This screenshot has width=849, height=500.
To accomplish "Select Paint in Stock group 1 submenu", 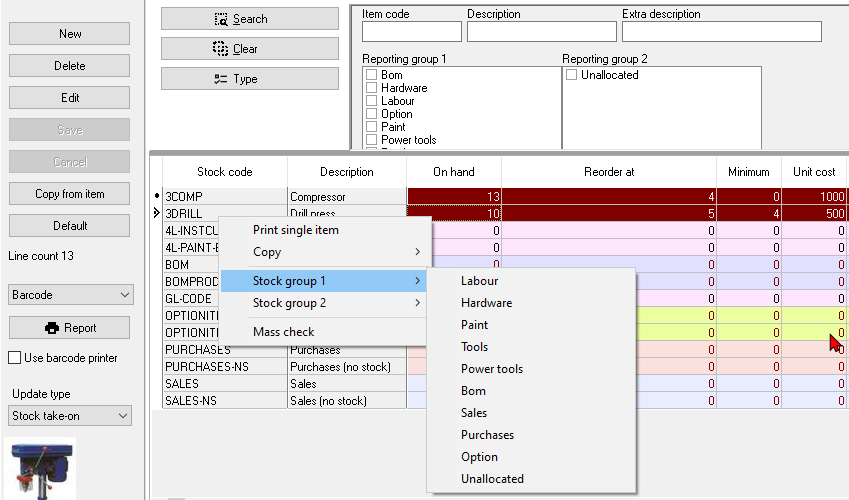I will tap(531, 325).
